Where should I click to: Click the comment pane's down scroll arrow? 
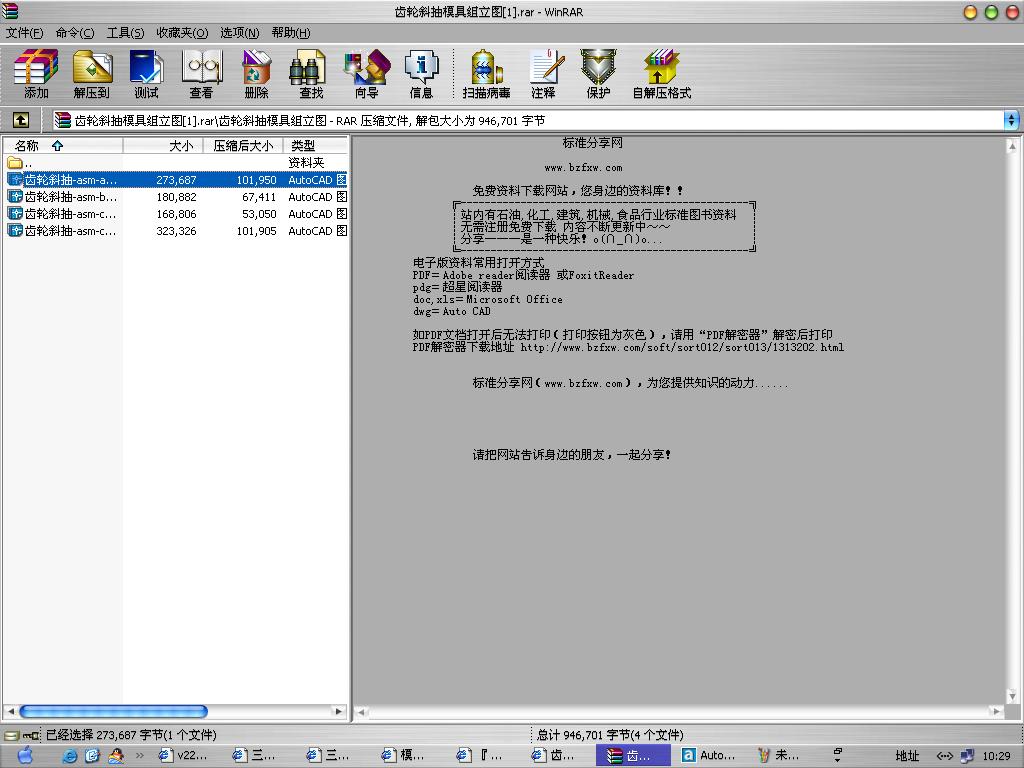(1012, 696)
